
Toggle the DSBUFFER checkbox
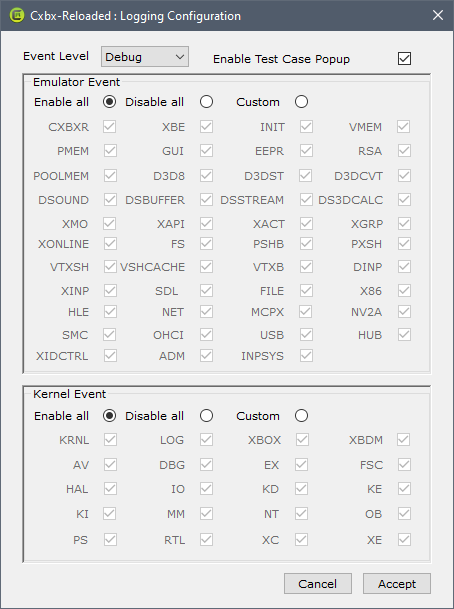tap(206, 200)
